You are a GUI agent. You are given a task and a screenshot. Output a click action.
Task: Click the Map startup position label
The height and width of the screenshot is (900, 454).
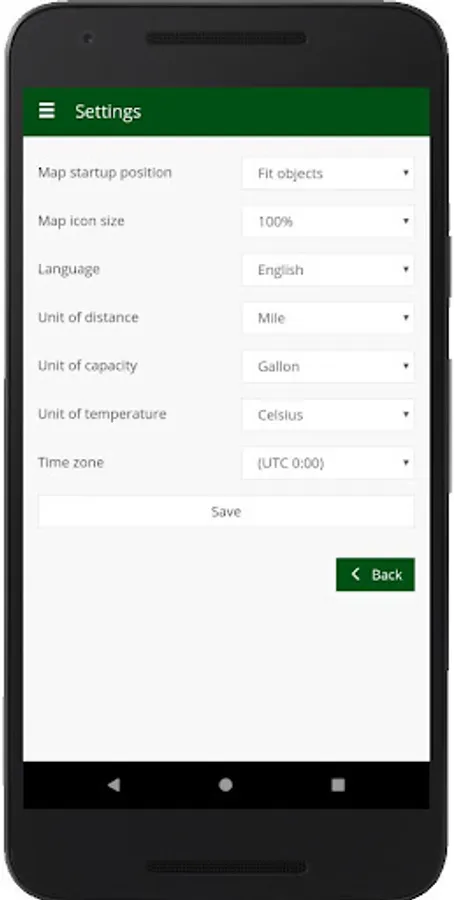click(104, 173)
